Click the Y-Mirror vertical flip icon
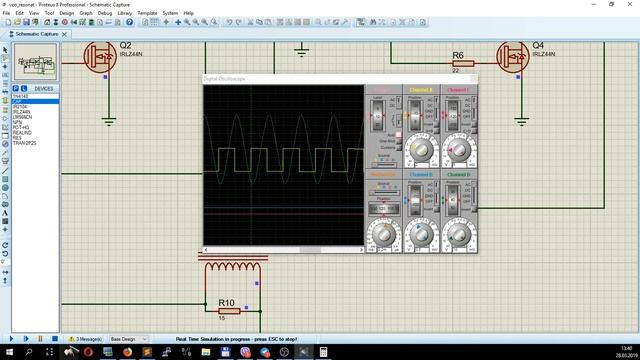The width and height of the screenshot is (640, 360). click(x=5, y=281)
